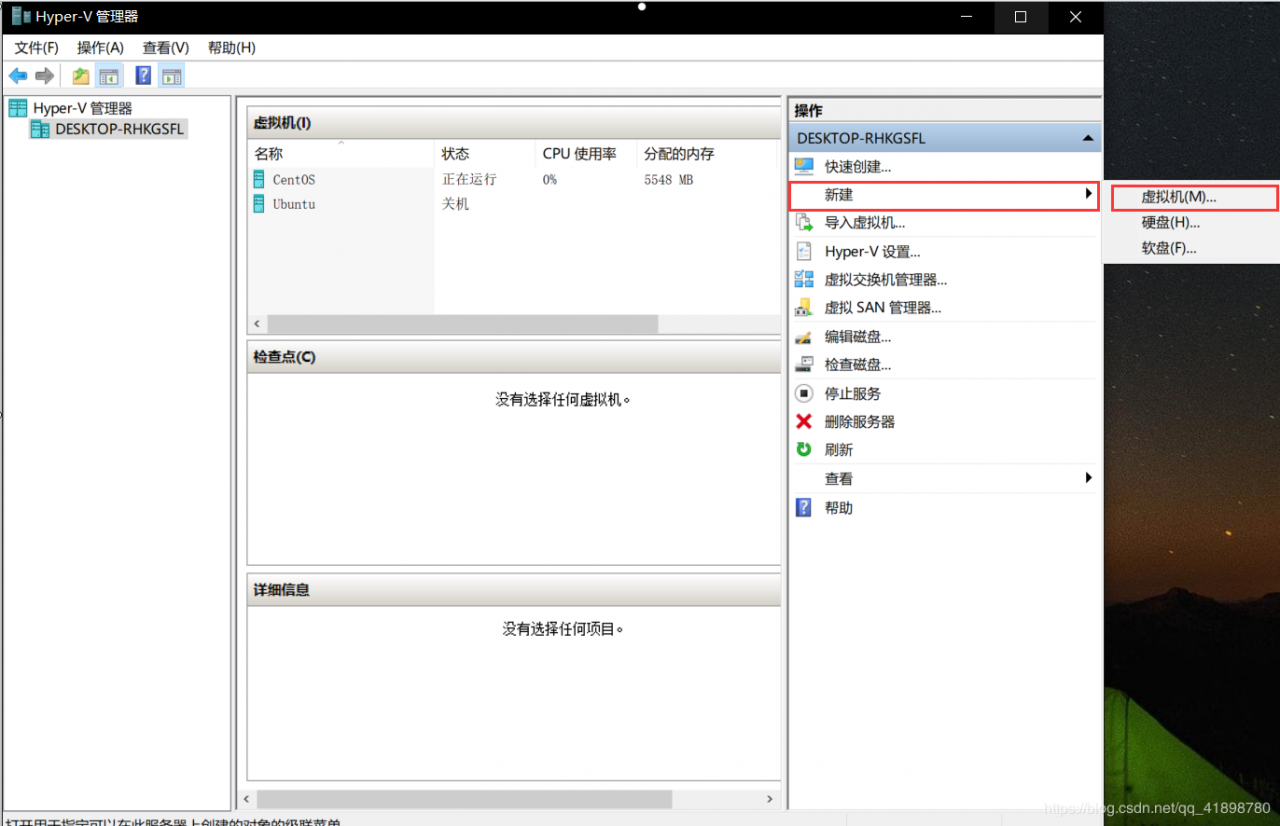
Task: Click the Ubuntu virtual machine icon
Action: [259, 204]
